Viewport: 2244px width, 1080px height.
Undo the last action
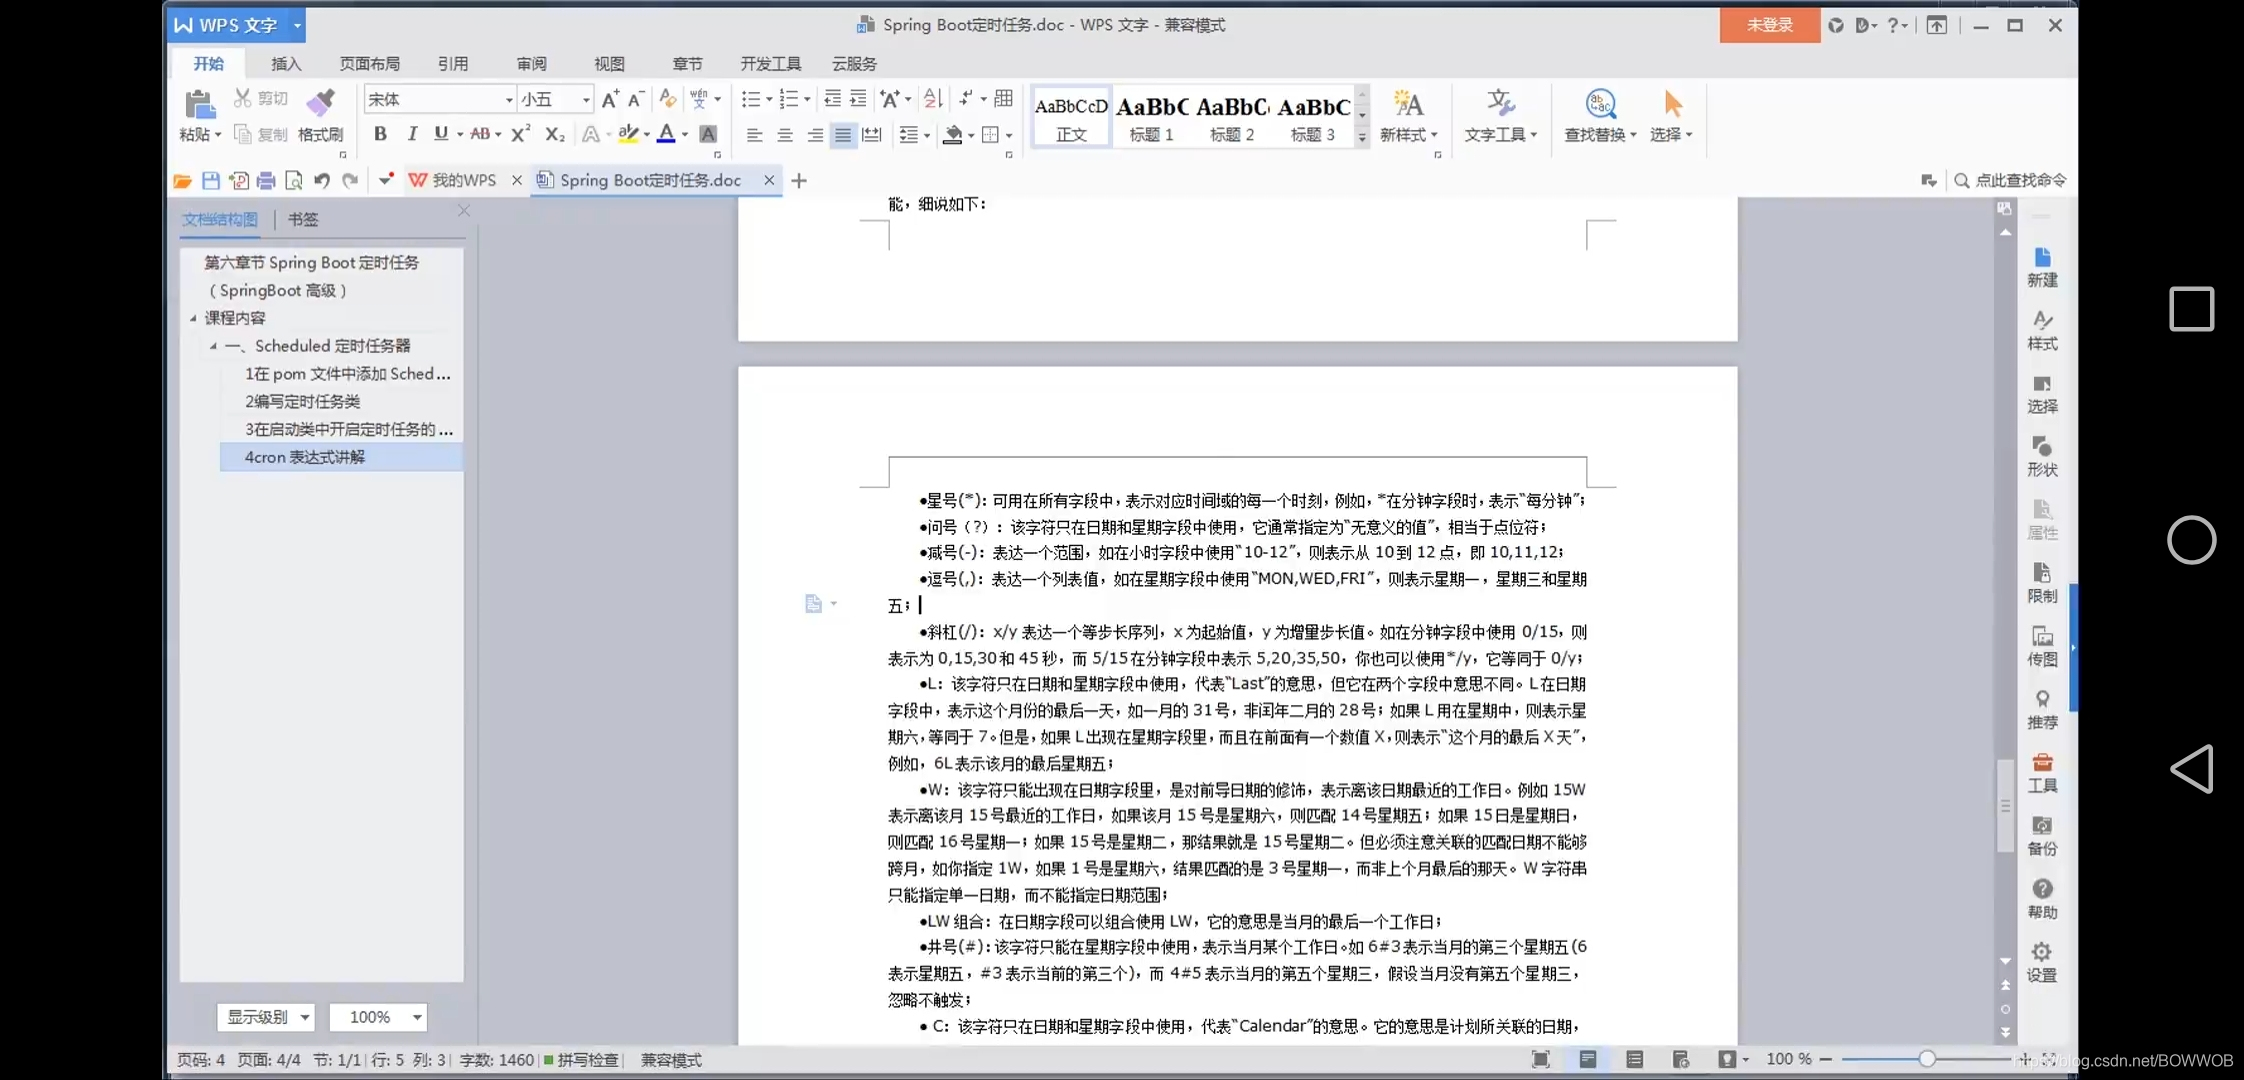[x=322, y=181]
